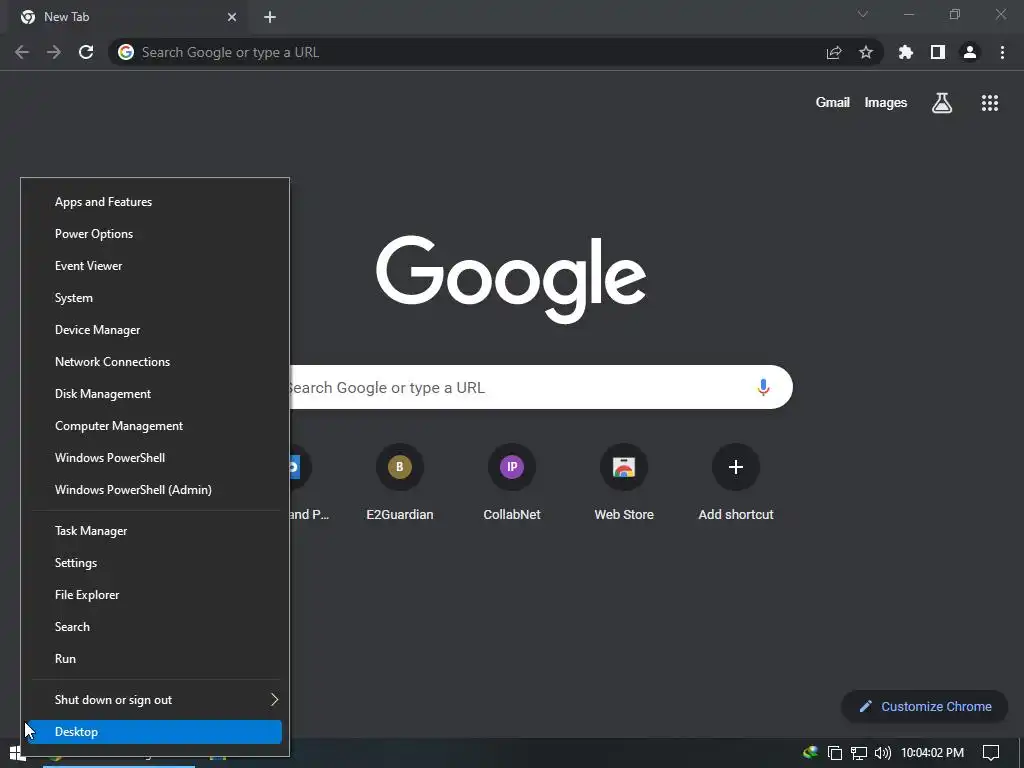Select the highlighted Desktop entry
Image resolution: width=1024 pixels, height=768 pixels.
pyautogui.click(x=155, y=732)
